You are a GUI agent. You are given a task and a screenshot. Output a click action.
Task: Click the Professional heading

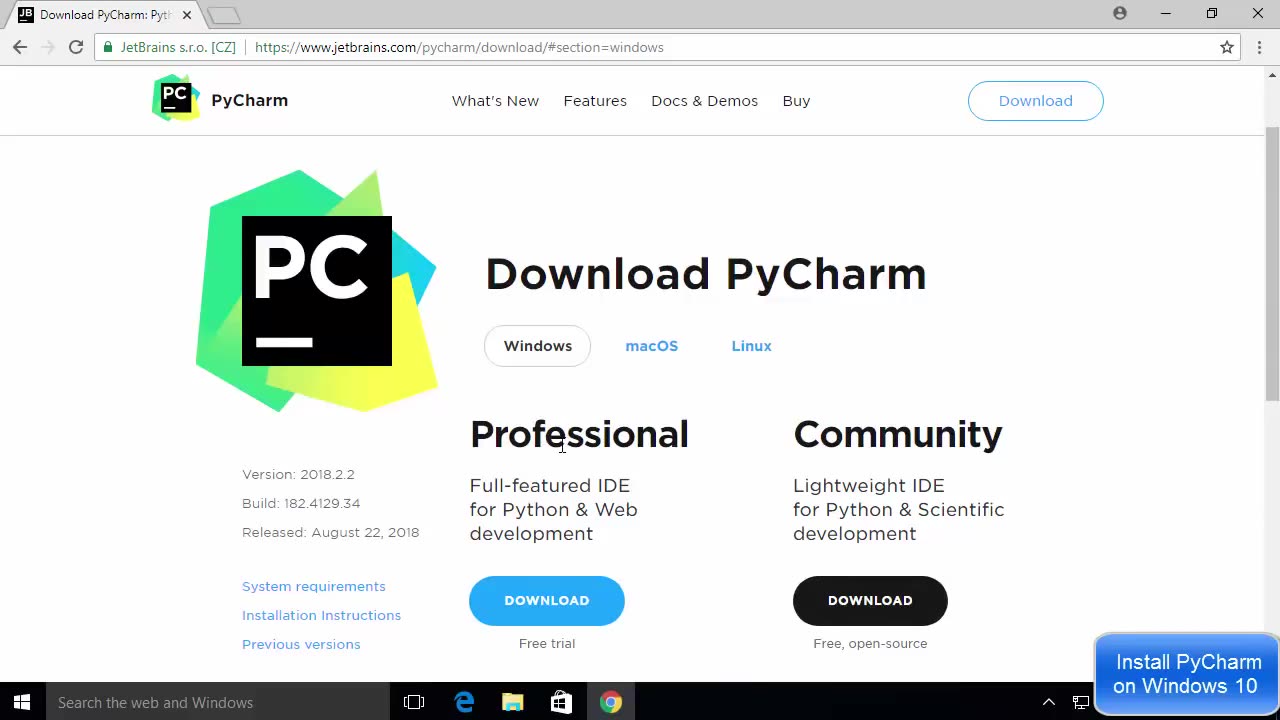point(579,434)
